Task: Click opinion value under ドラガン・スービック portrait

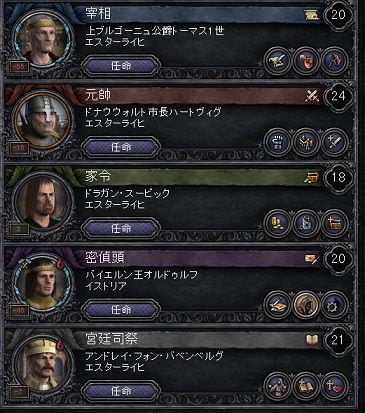Action: pyautogui.click(x=19, y=229)
